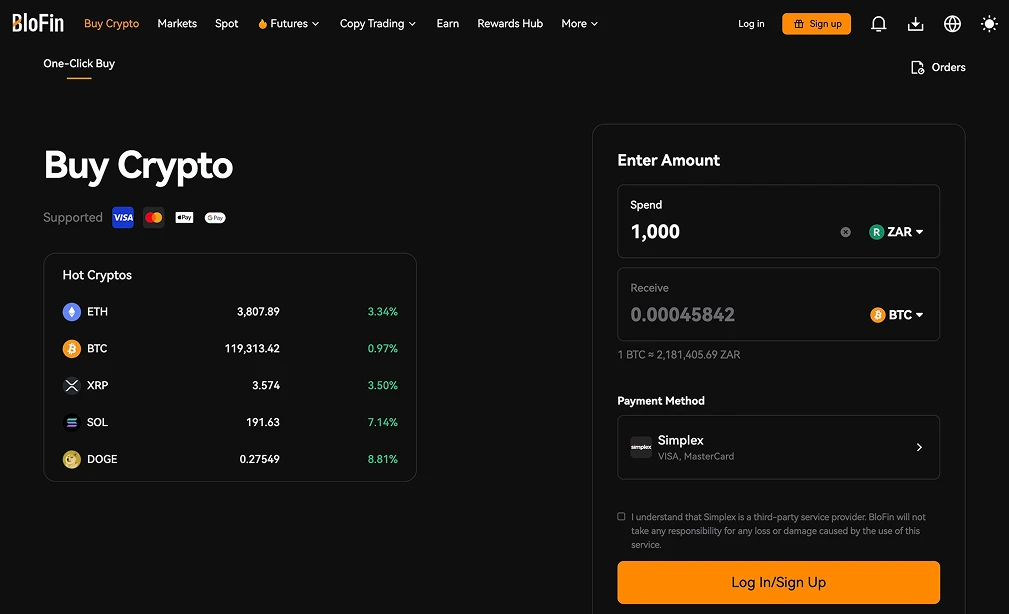Click the Orders document icon

pos(918,68)
